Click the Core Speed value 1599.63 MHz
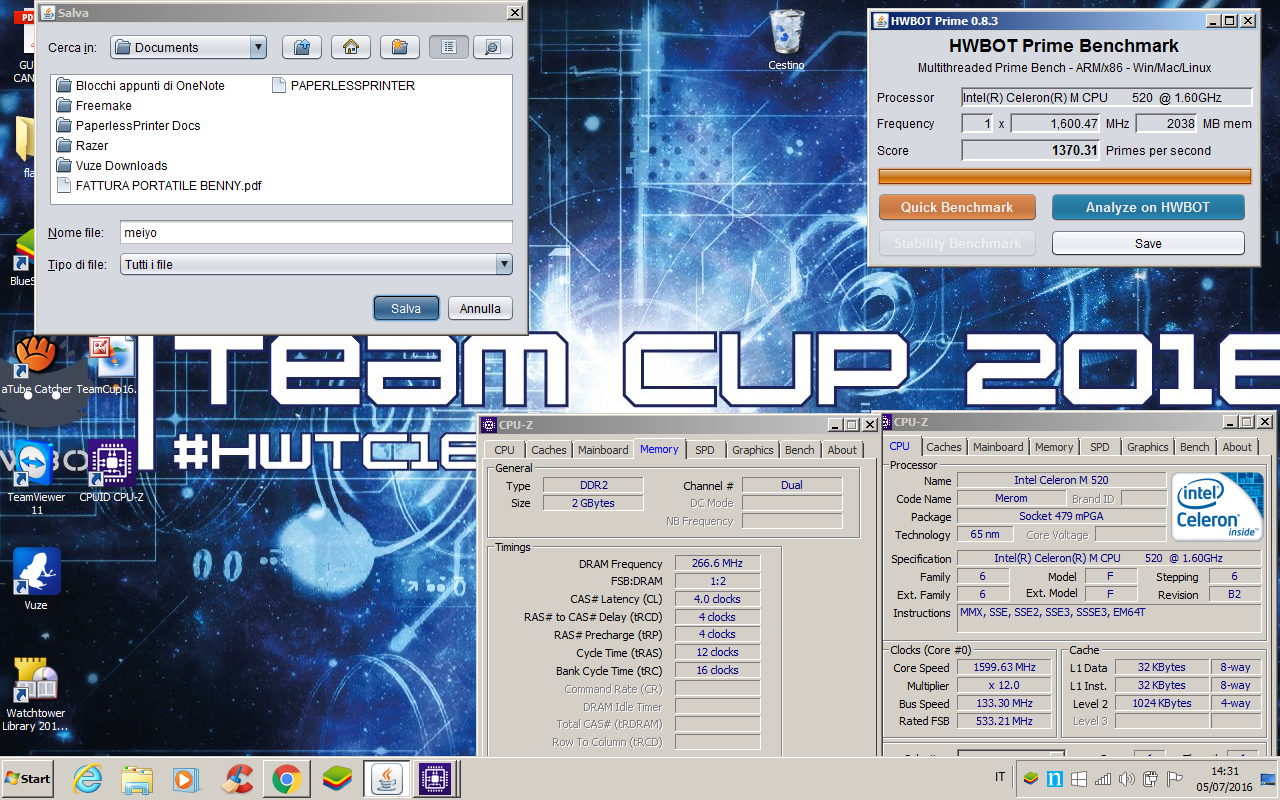The height and width of the screenshot is (800, 1280). click(x=1004, y=667)
